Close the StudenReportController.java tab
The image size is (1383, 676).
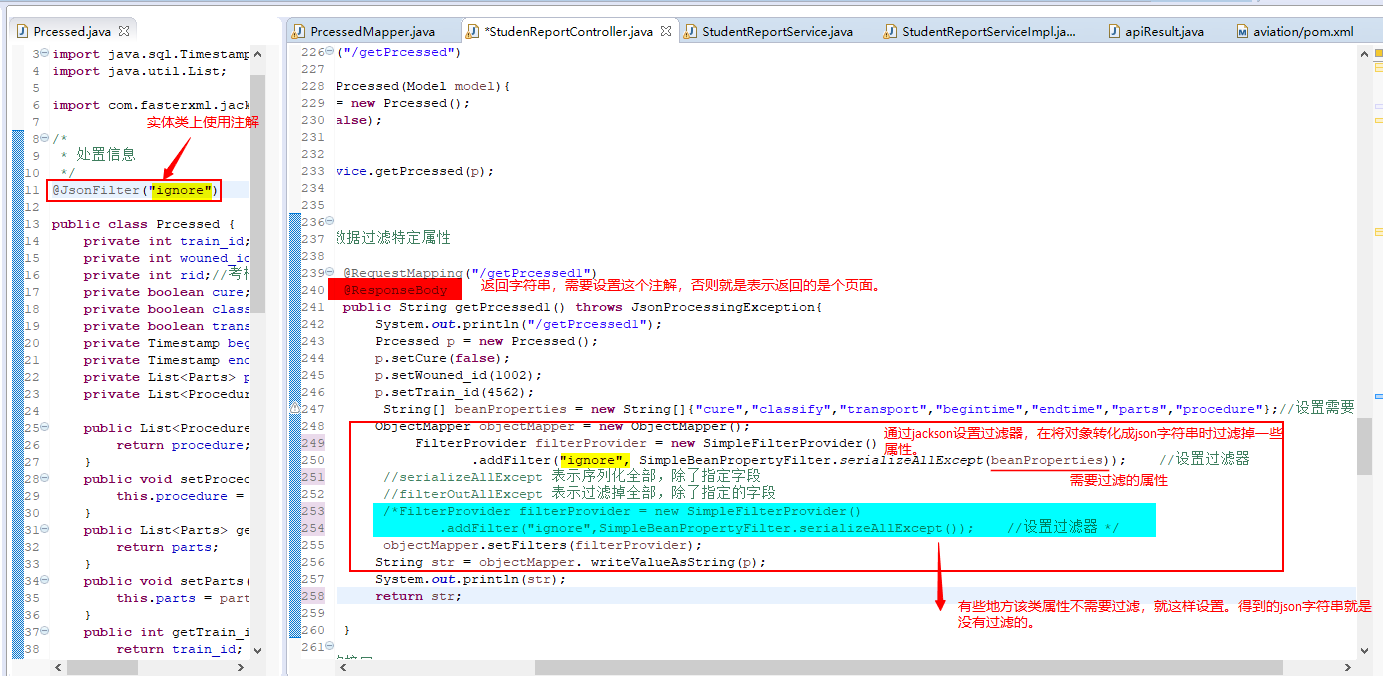click(x=666, y=32)
